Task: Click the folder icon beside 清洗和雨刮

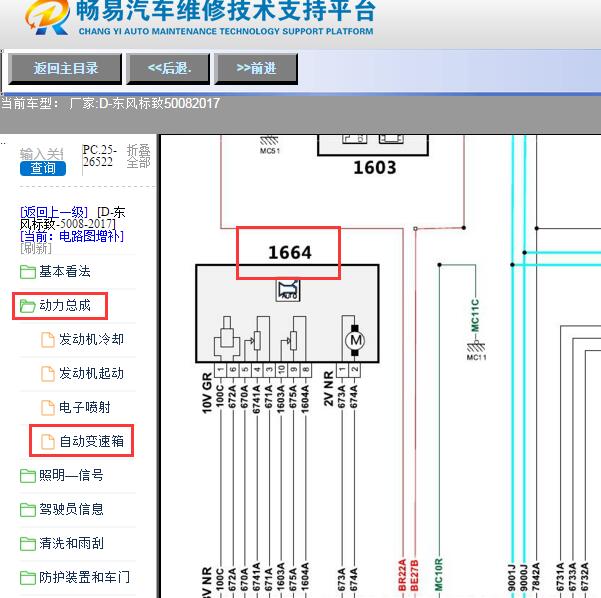Action: tap(28, 544)
